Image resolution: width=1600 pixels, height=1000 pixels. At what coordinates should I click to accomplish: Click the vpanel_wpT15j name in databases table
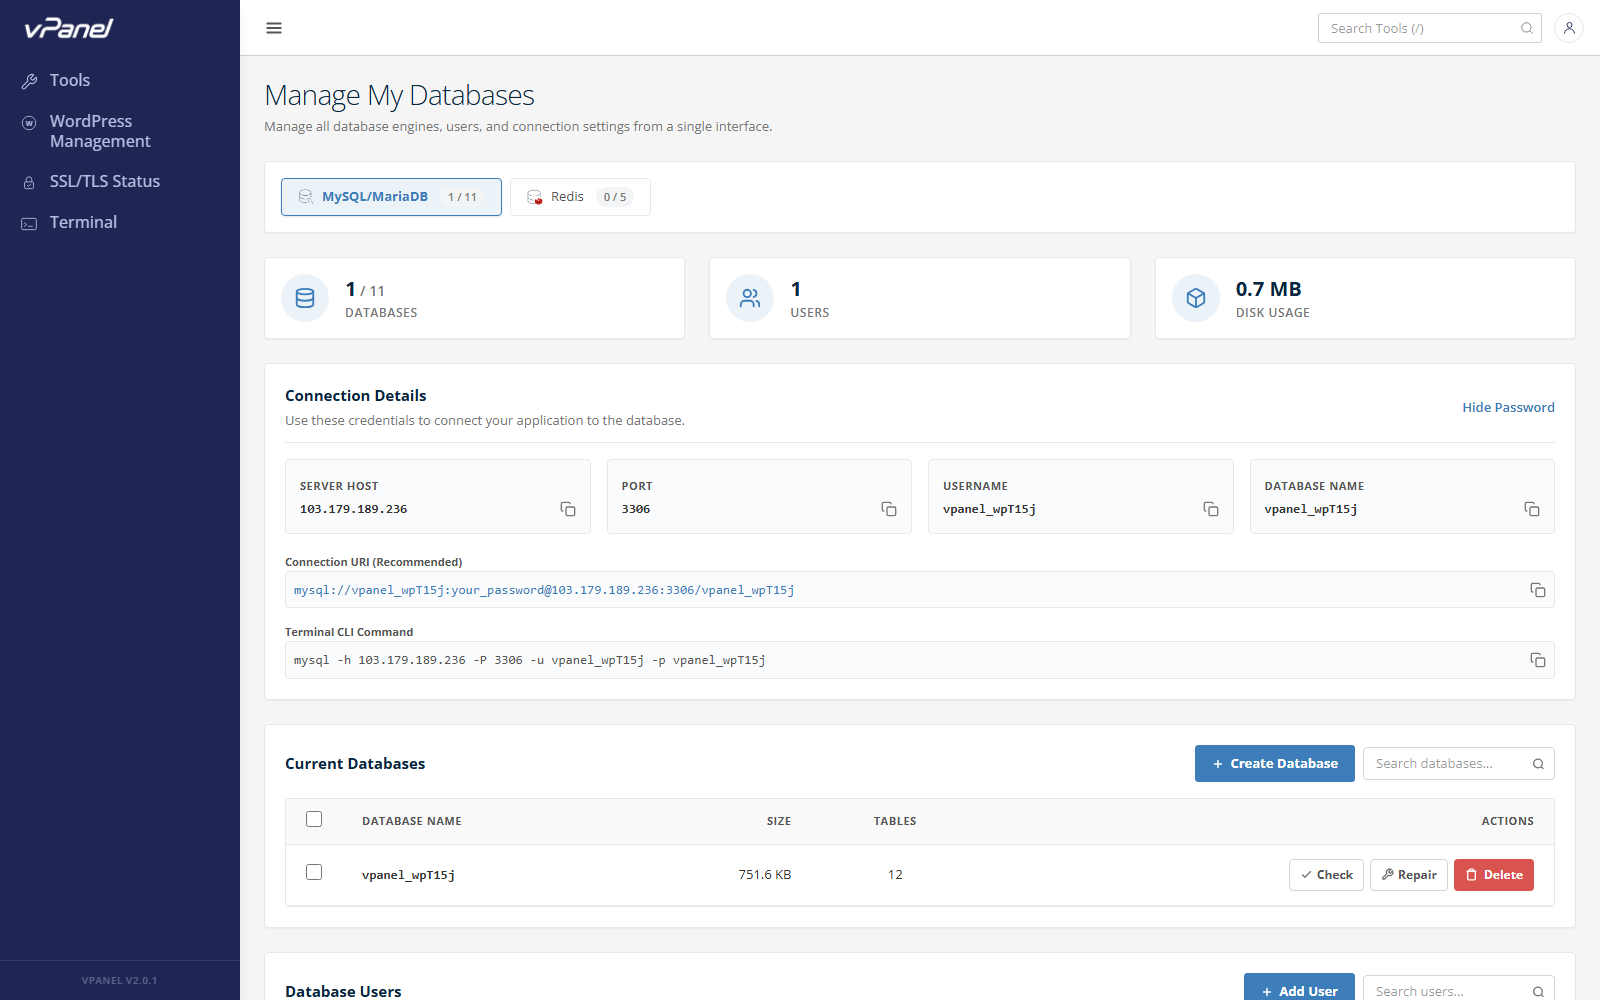click(x=408, y=875)
